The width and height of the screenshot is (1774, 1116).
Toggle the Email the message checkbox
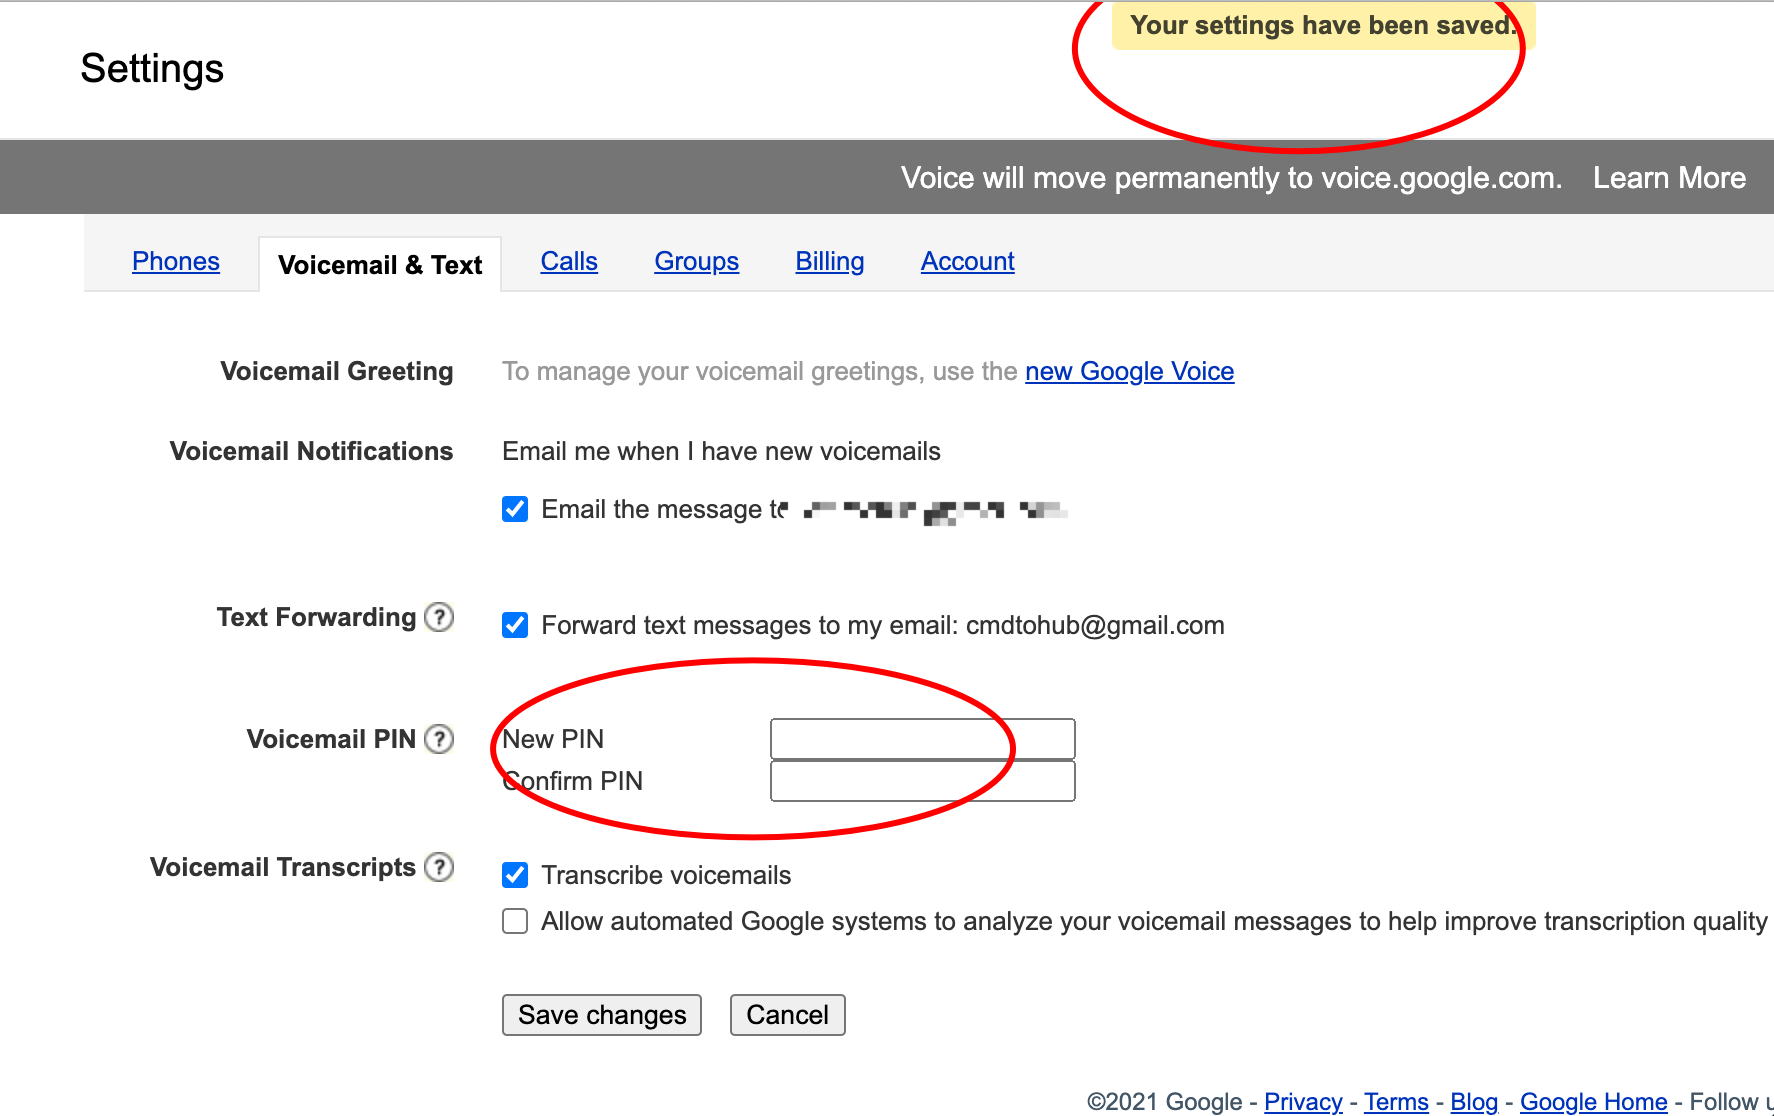515,509
